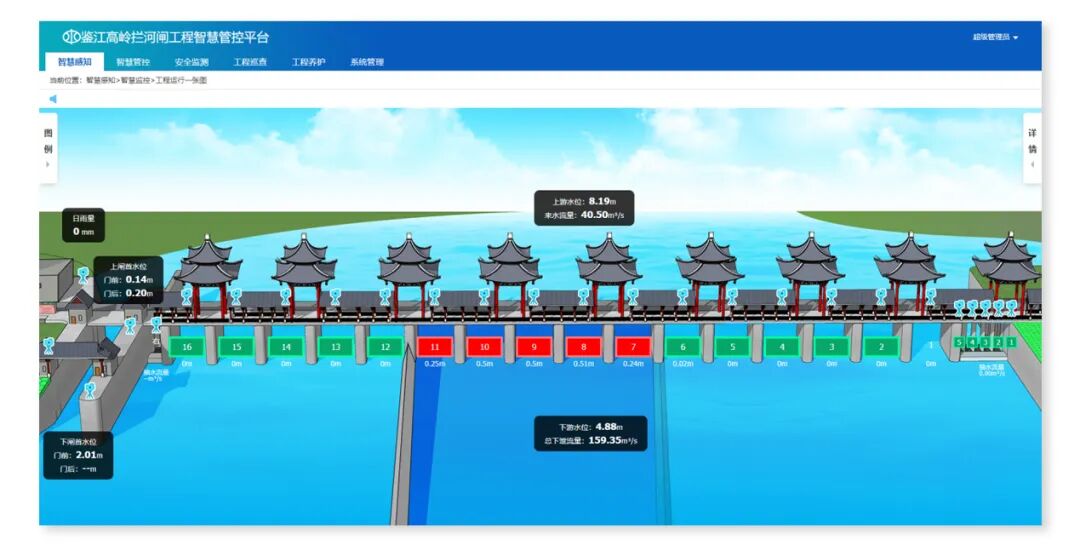
Task: Select large green gate 5 on the dam
Action: pos(732,347)
